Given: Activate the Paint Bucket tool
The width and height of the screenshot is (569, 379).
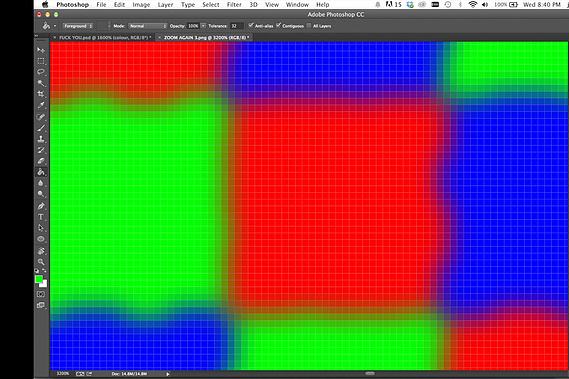Looking at the screenshot, I should click(x=41, y=172).
